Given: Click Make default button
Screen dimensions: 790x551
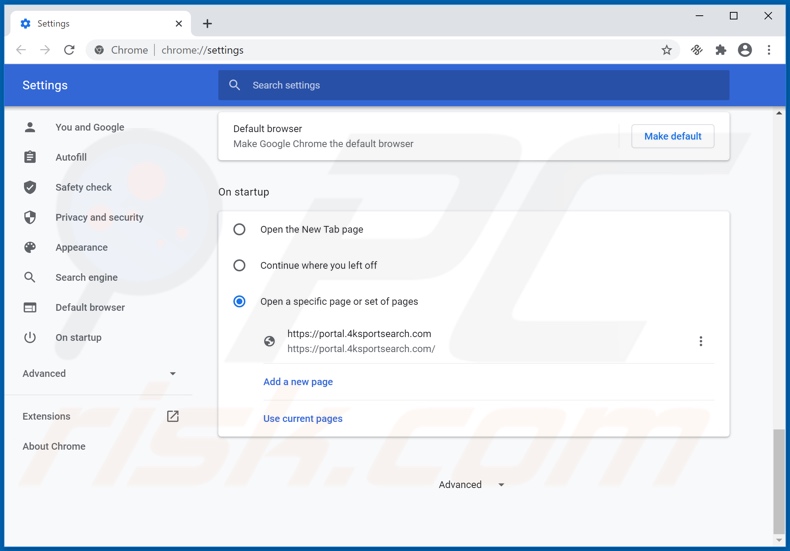Looking at the screenshot, I should click(673, 136).
